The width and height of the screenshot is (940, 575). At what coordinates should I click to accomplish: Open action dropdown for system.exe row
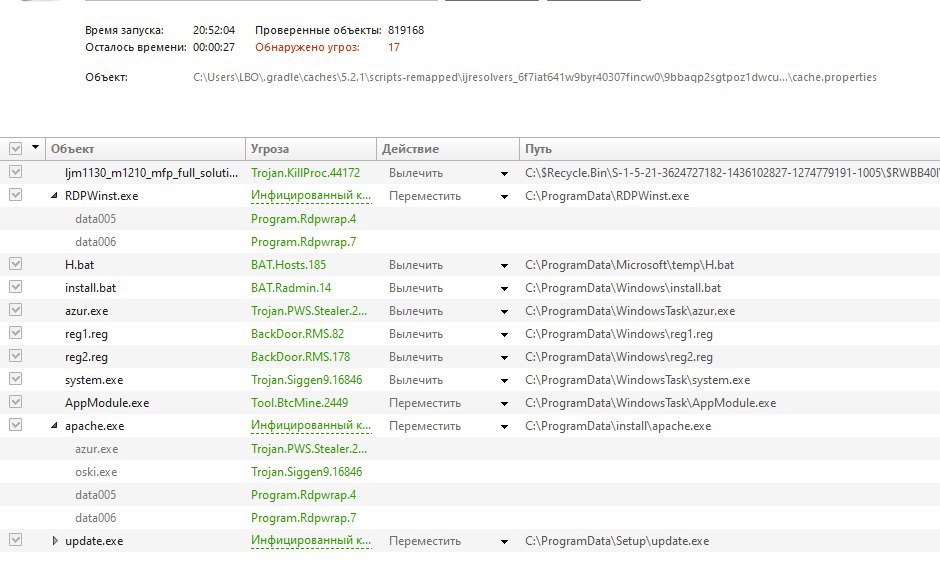point(504,381)
